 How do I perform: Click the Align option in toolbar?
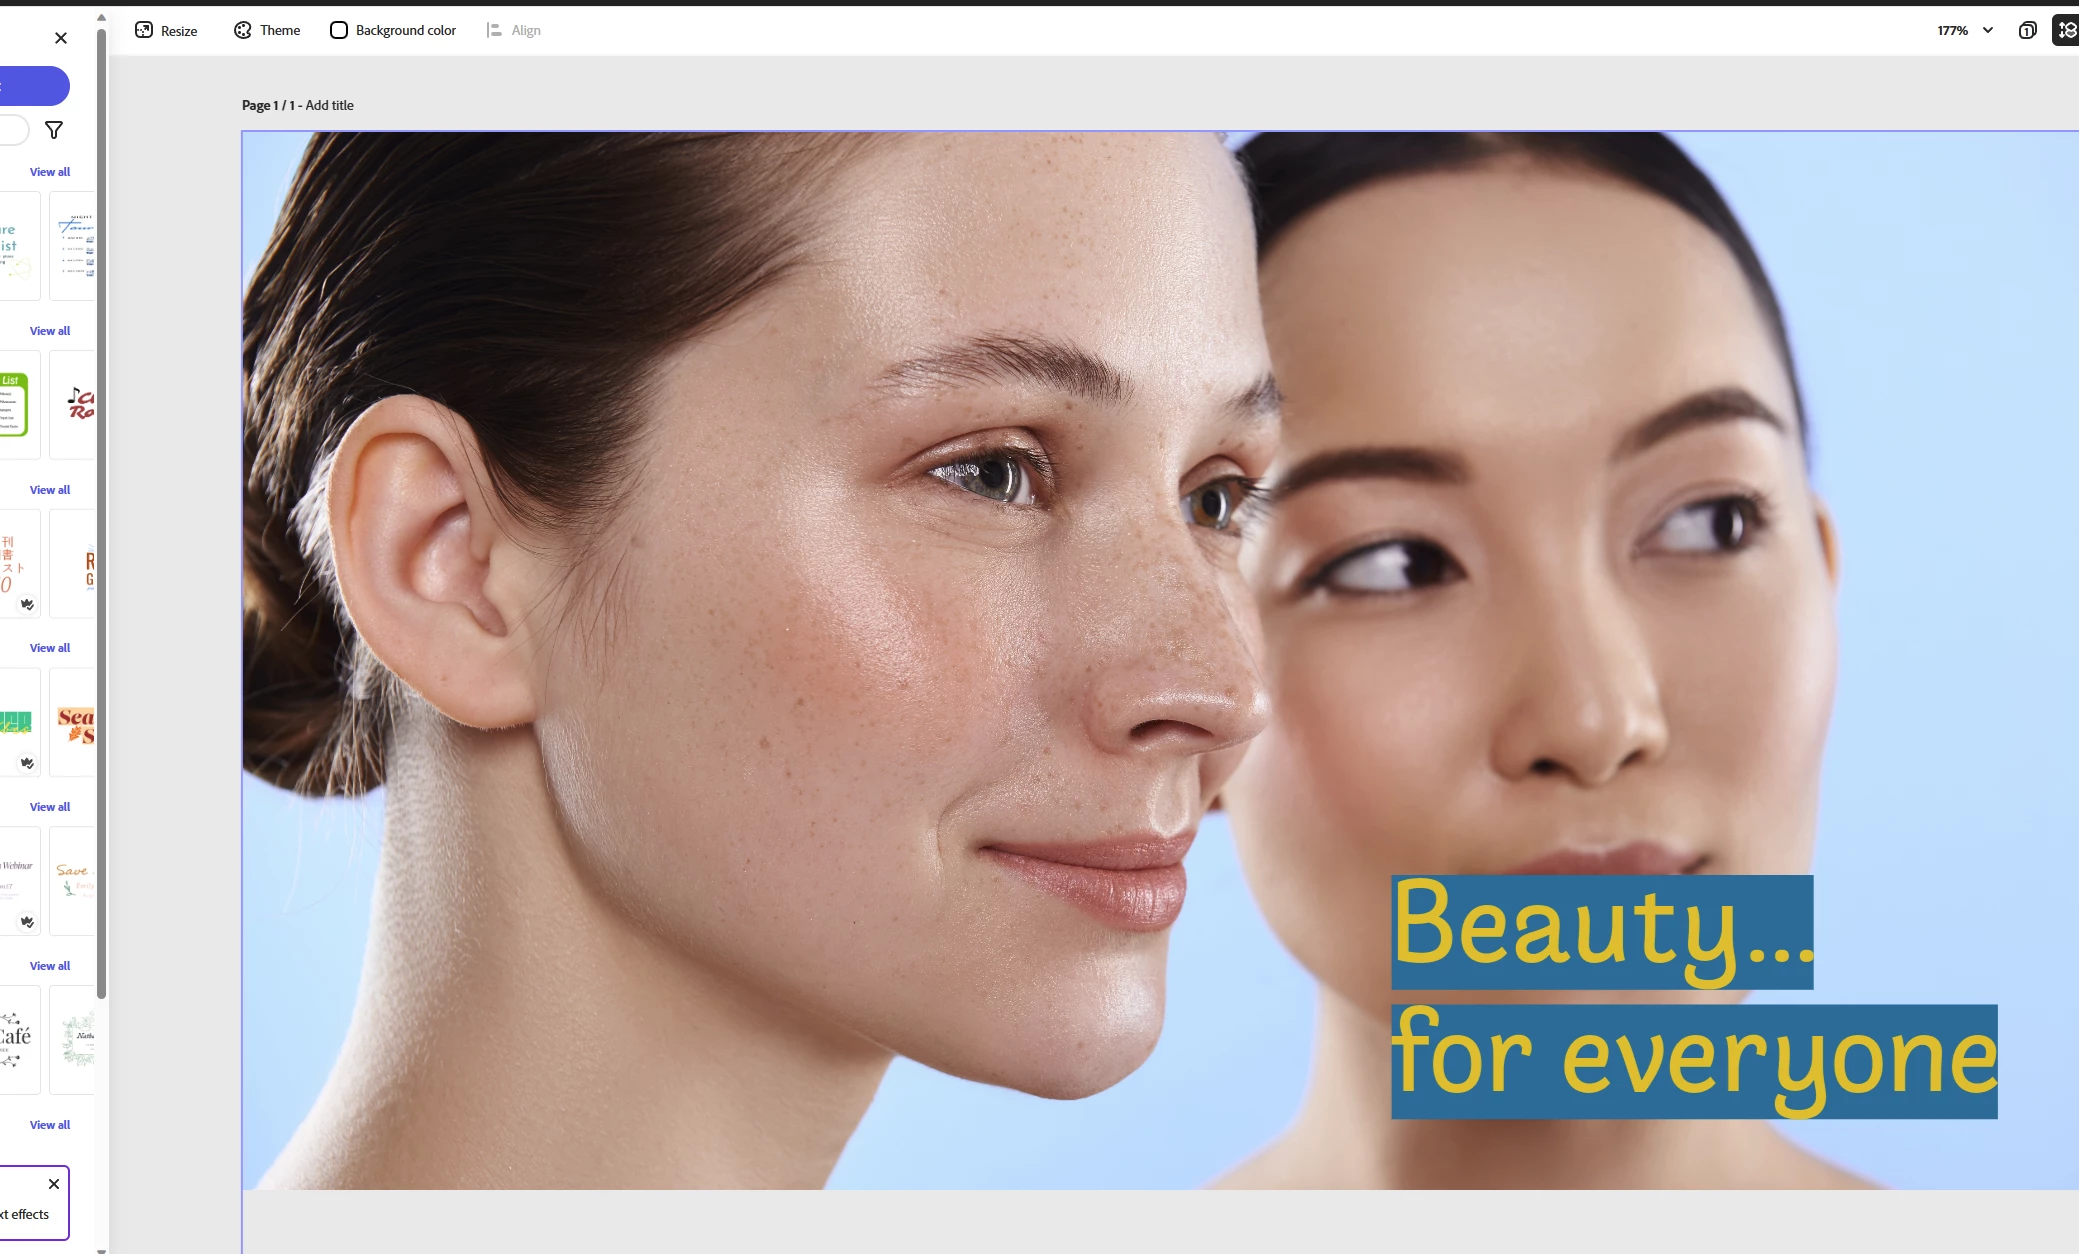coord(514,31)
